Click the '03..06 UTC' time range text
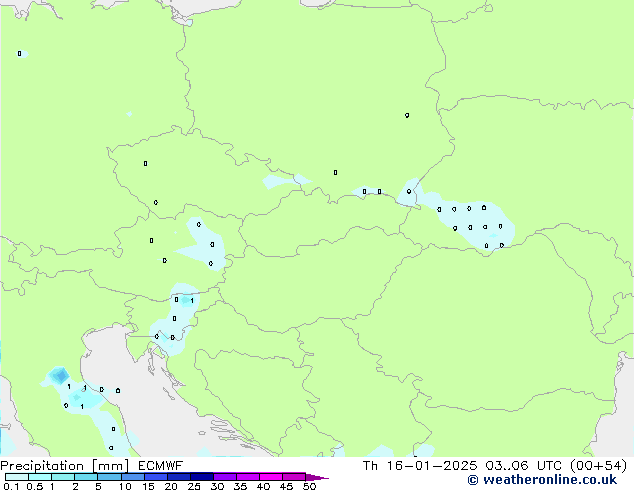This screenshot has height=490, width=634. [524, 466]
